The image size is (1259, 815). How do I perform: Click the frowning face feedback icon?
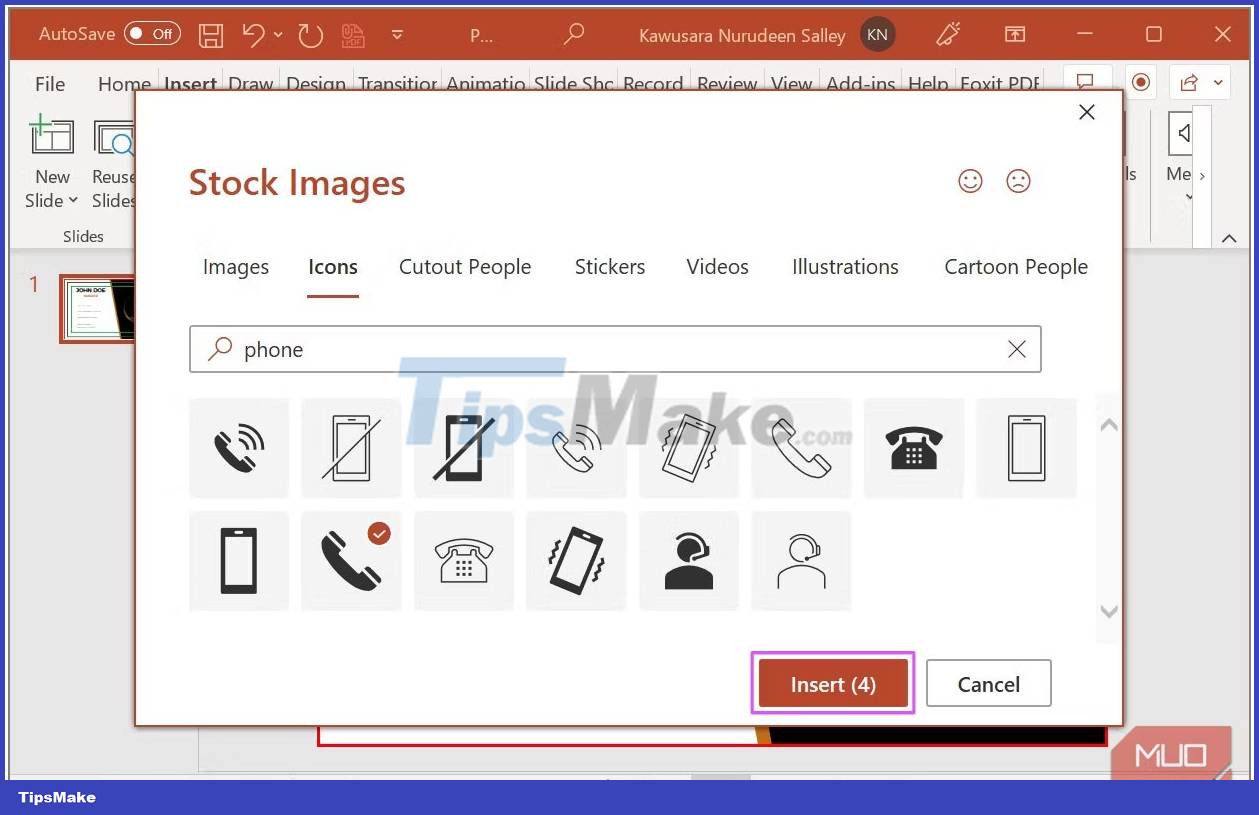pyautogui.click(x=1017, y=181)
